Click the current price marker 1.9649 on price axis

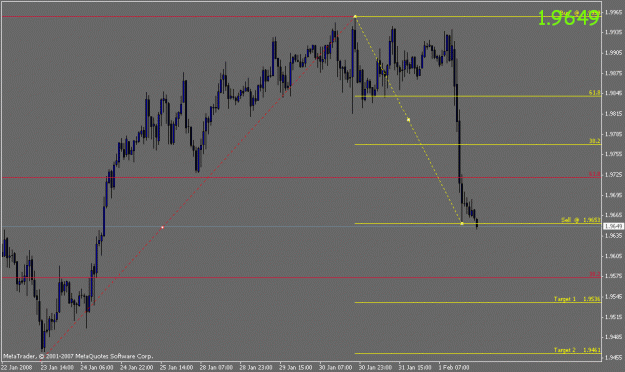point(613,226)
